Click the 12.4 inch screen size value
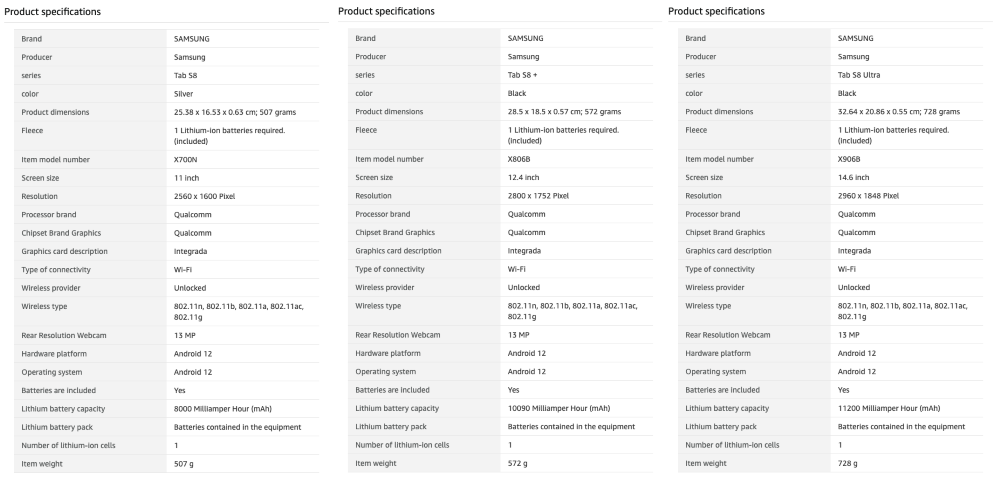 click(x=524, y=177)
